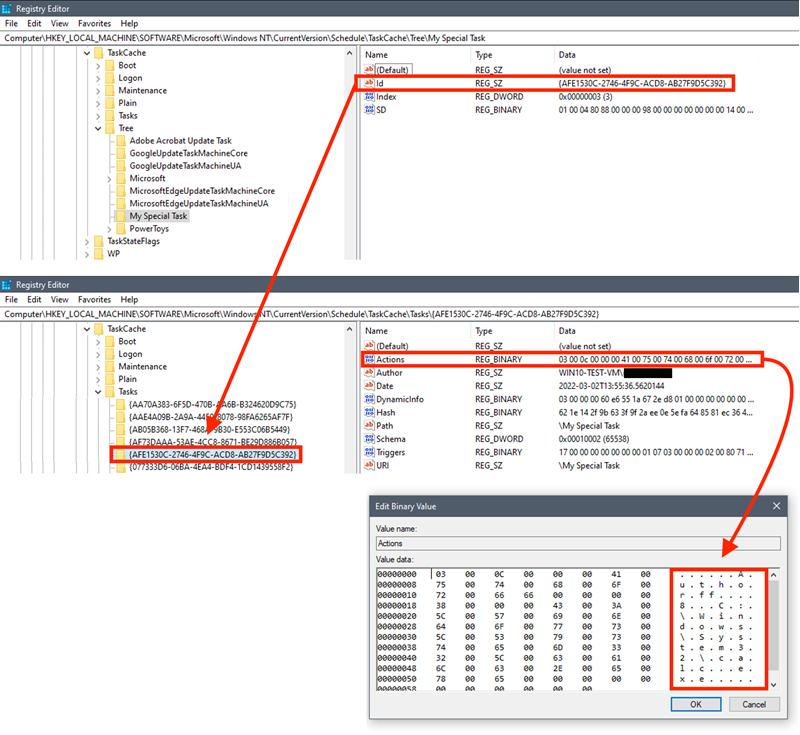
Task: Click OK in the Edit Binary Value dialog
Action: click(x=695, y=704)
